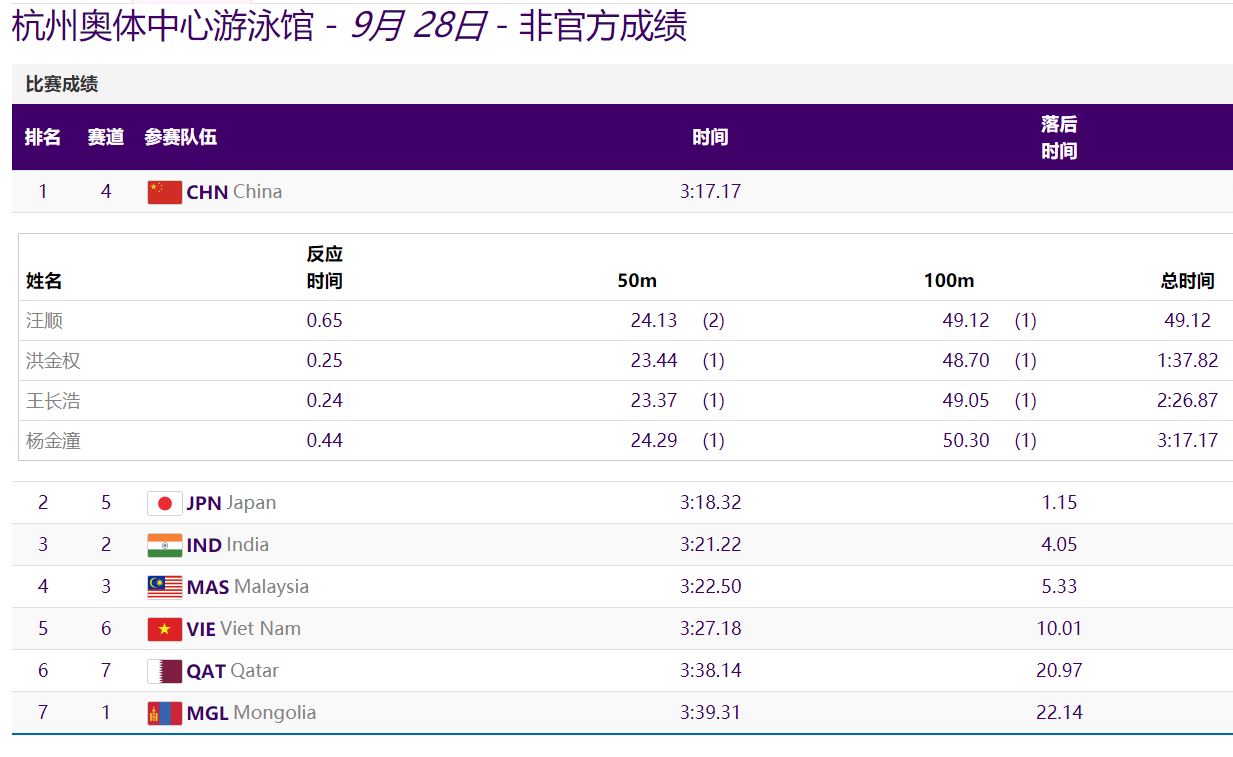Click Malaysia's time 3:22.50
Screen dimensions: 1233x757
[x=710, y=587]
